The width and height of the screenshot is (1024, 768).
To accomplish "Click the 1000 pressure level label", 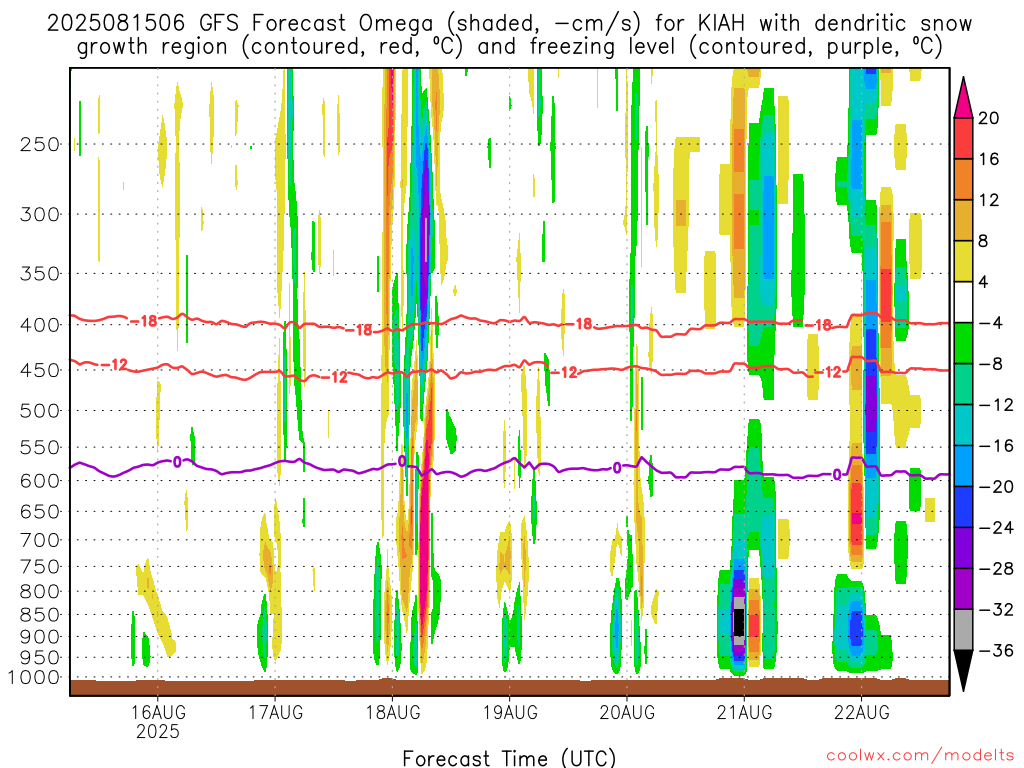I will 34,677.
